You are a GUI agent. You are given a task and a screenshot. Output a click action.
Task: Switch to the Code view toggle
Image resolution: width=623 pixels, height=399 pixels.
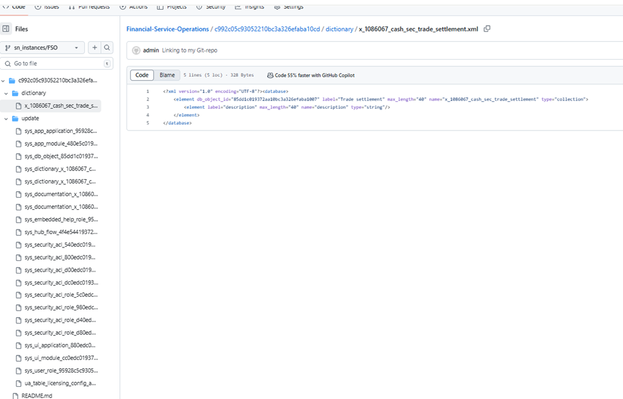point(142,75)
